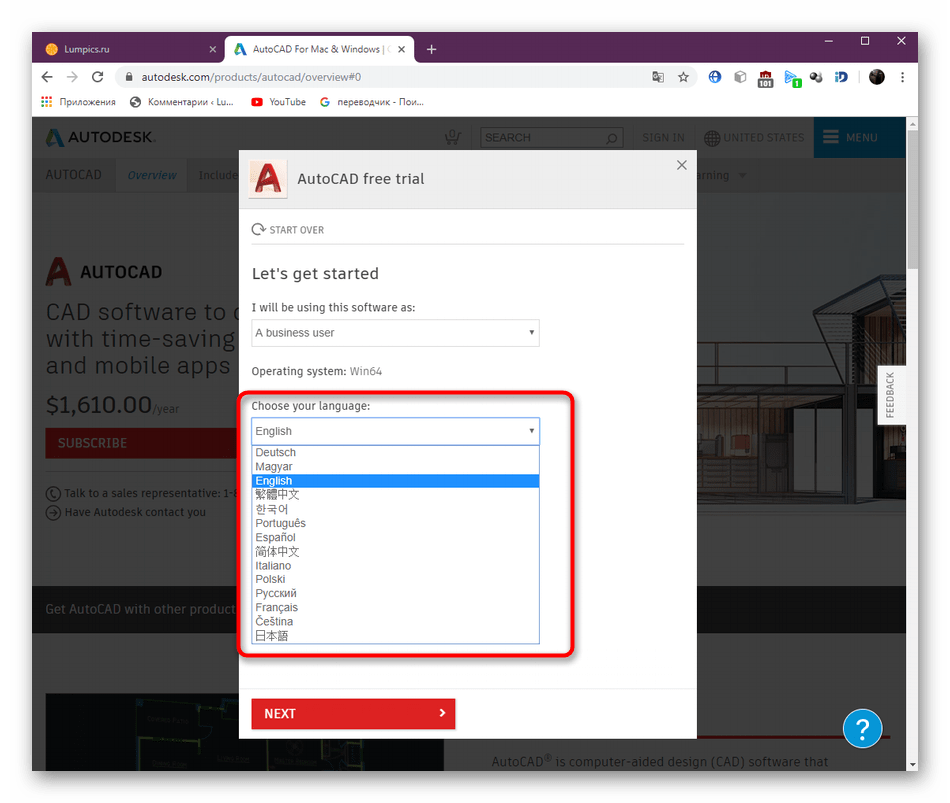
Task: Click the gray cube extension icon
Action: 740,77
